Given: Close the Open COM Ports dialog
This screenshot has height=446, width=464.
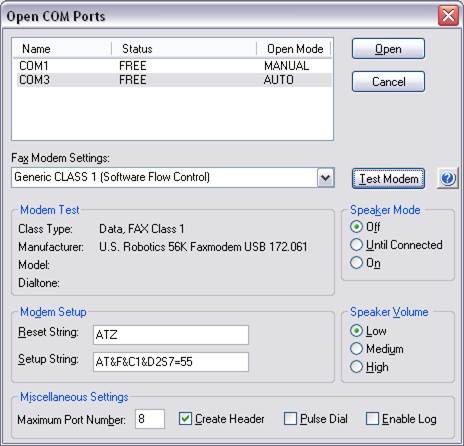Looking at the screenshot, I should click(448, 15).
